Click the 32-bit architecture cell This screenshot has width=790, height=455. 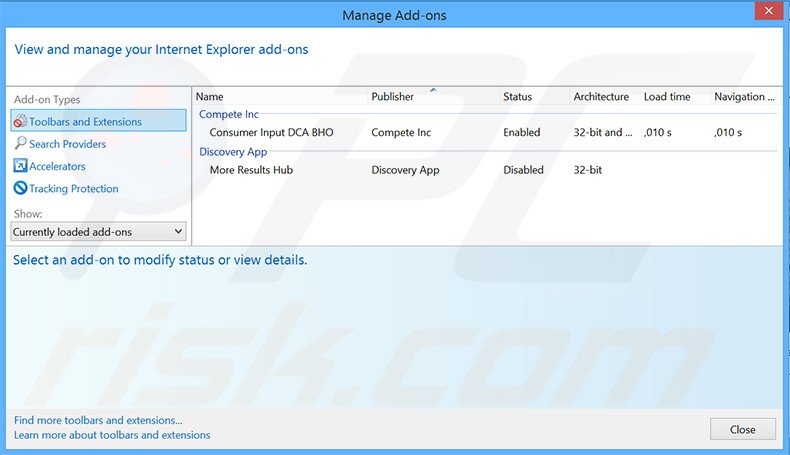coord(587,170)
